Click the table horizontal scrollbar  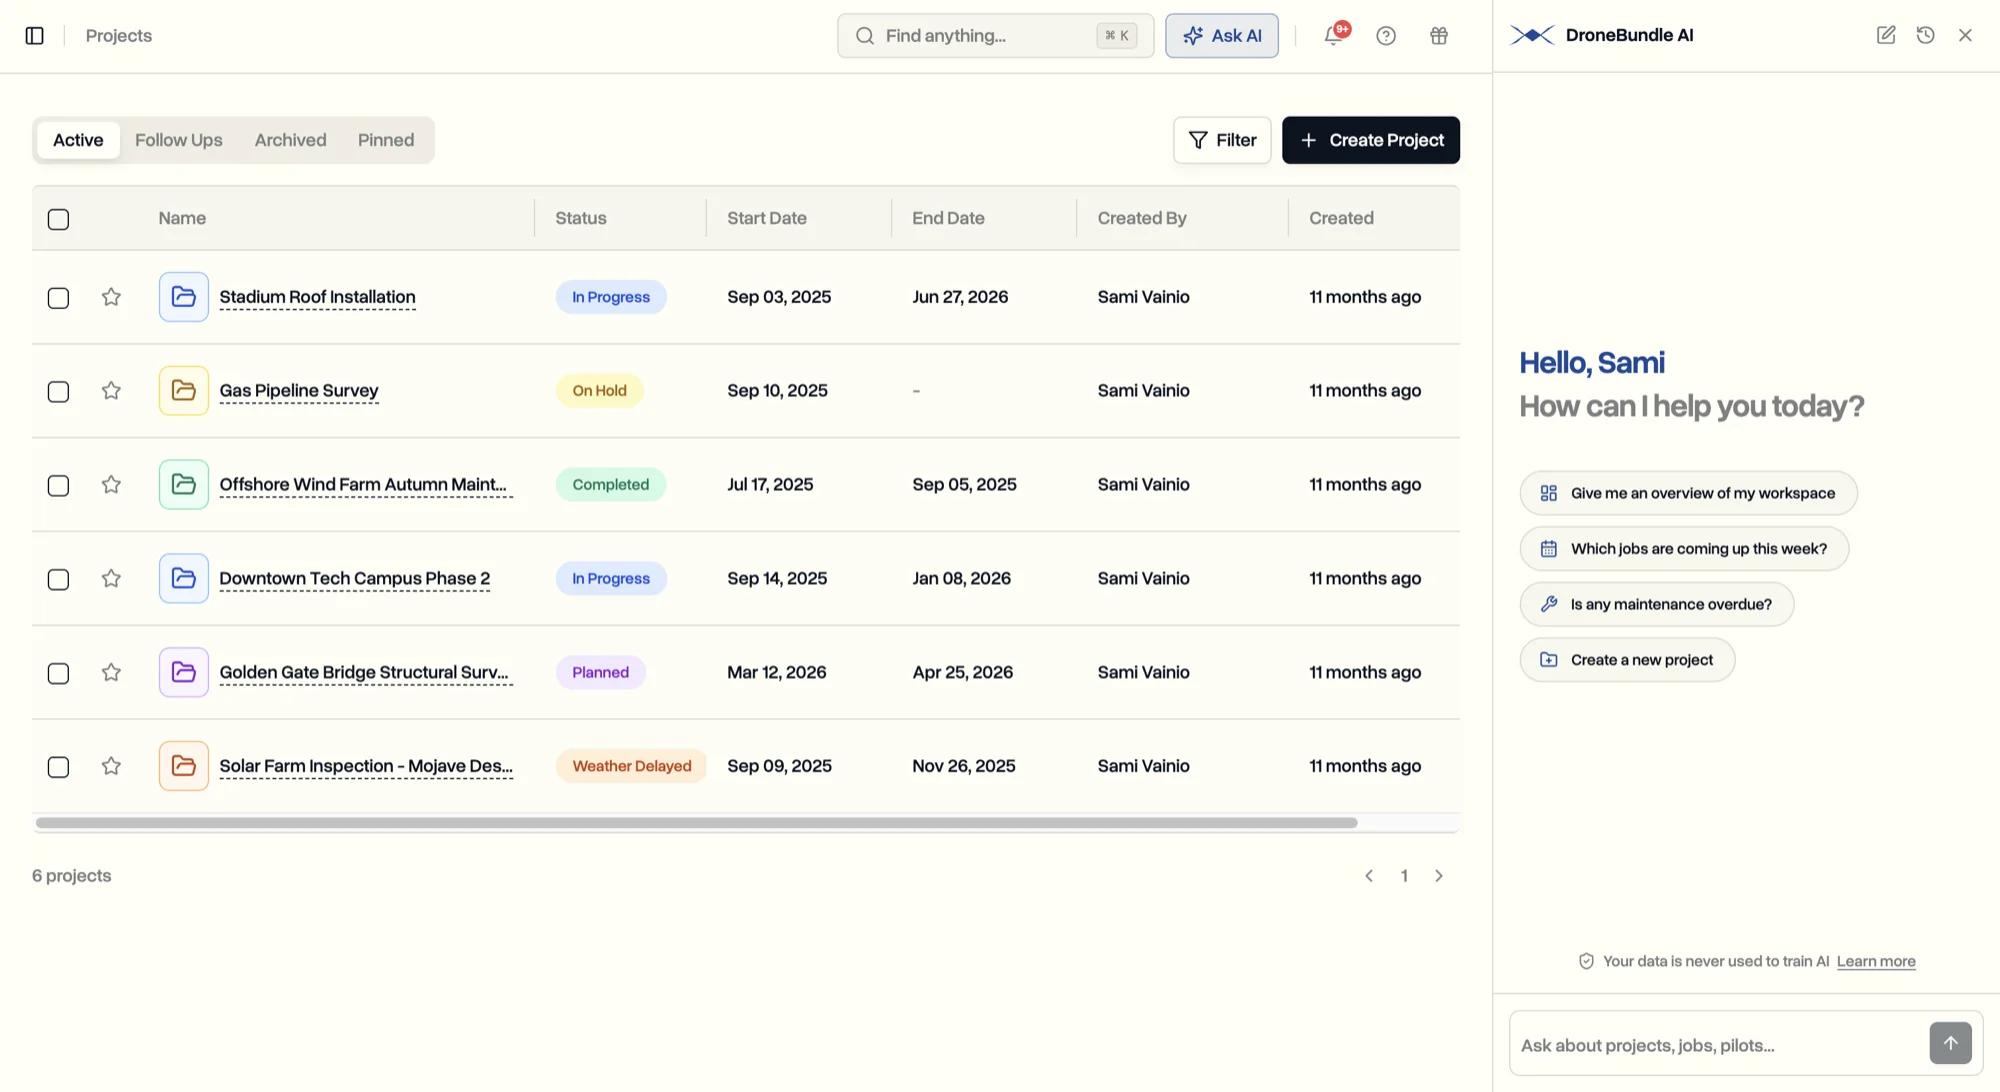click(696, 823)
